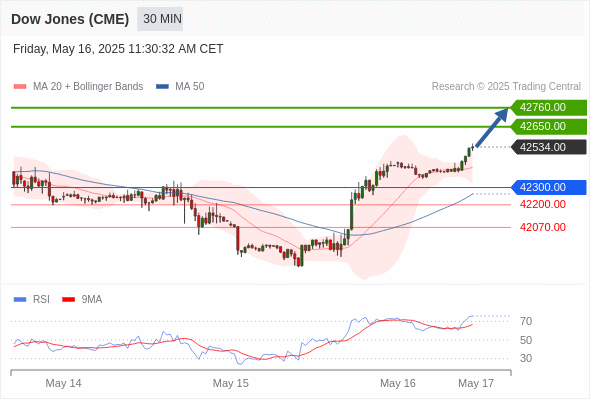Screen dimensions: 590x400
Task: Click the May 16 date axis label
Action: (x=398, y=383)
